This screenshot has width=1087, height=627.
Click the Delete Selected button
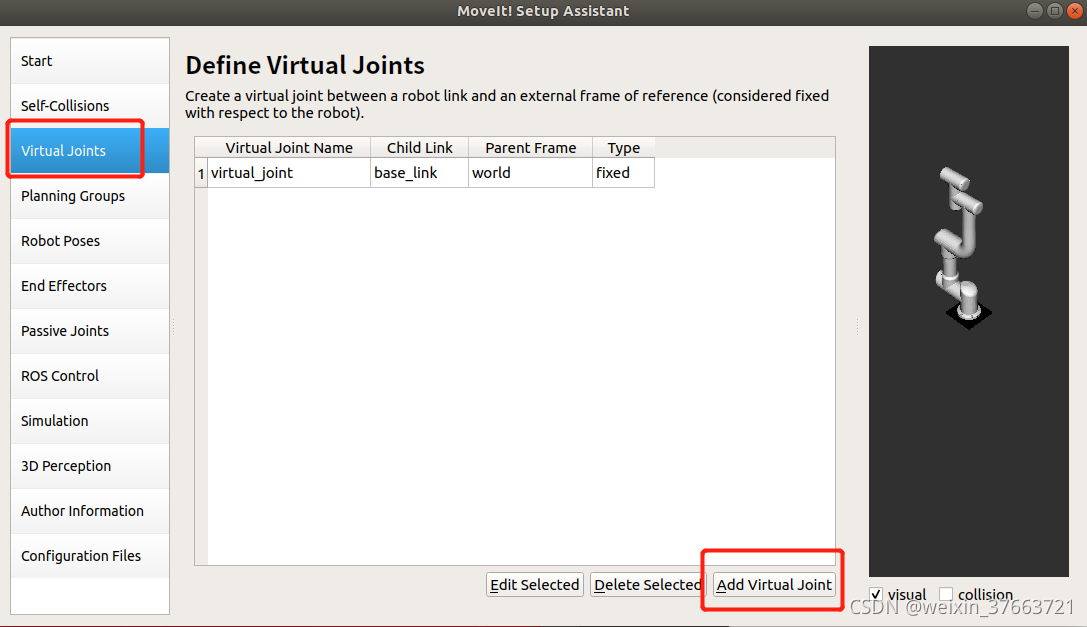tap(647, 585)
